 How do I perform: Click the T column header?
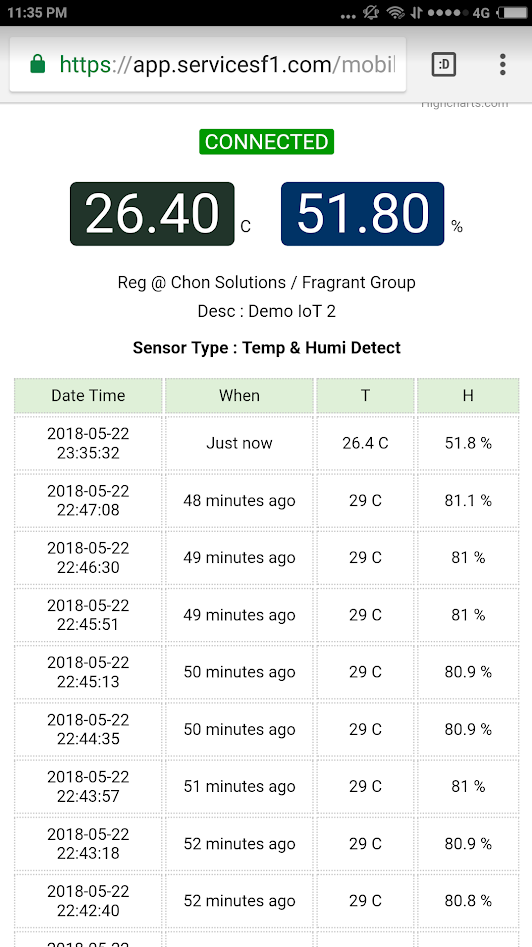(365, 396)
